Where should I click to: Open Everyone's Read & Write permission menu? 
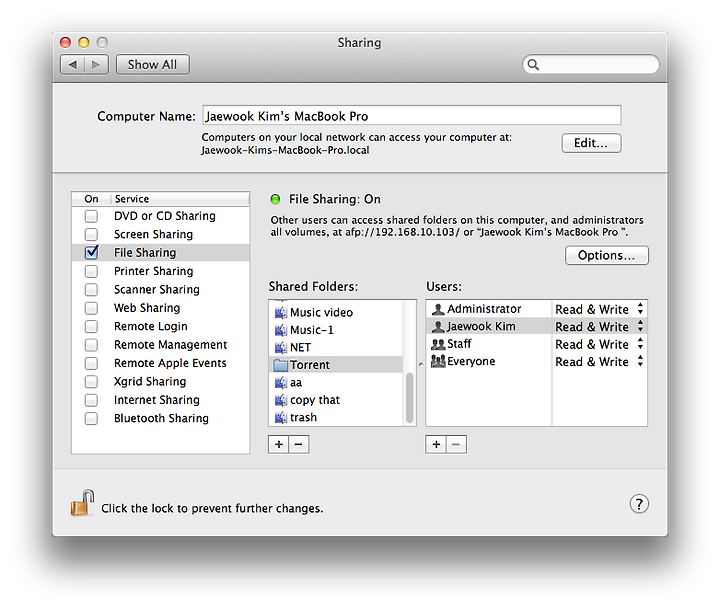(x=599, y=361)
